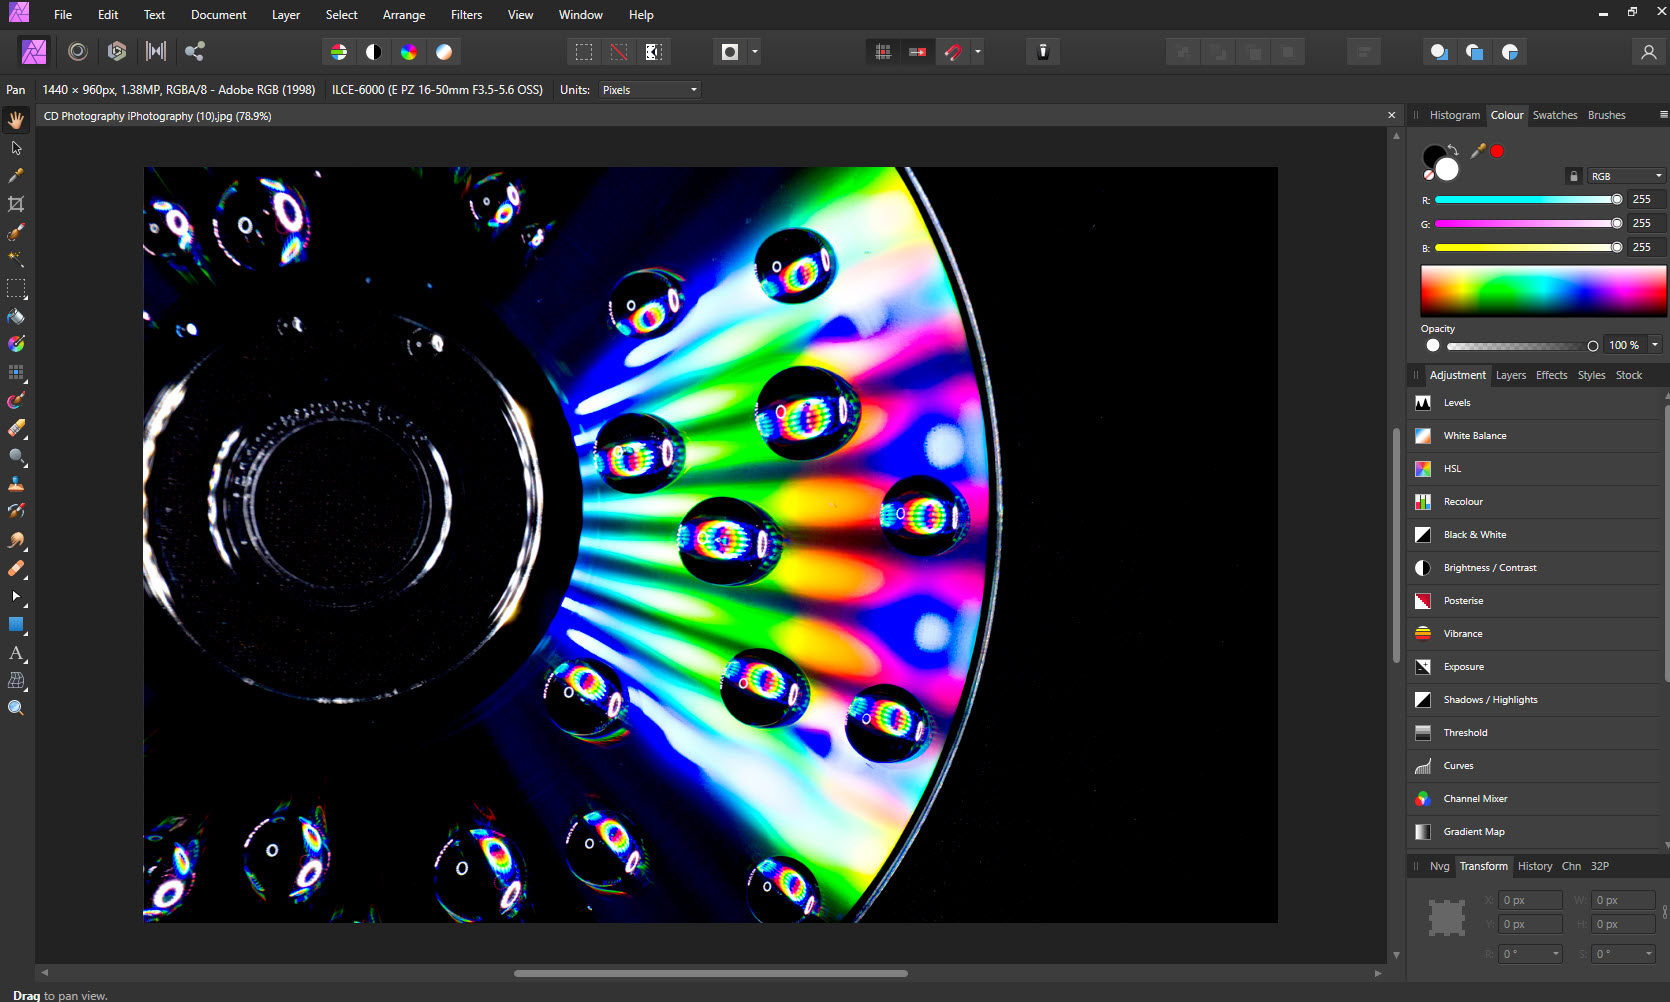Viewport: 1670px width, 1002px height.
Task: Swap primary and secondary colours
Action: (1453, 150)
